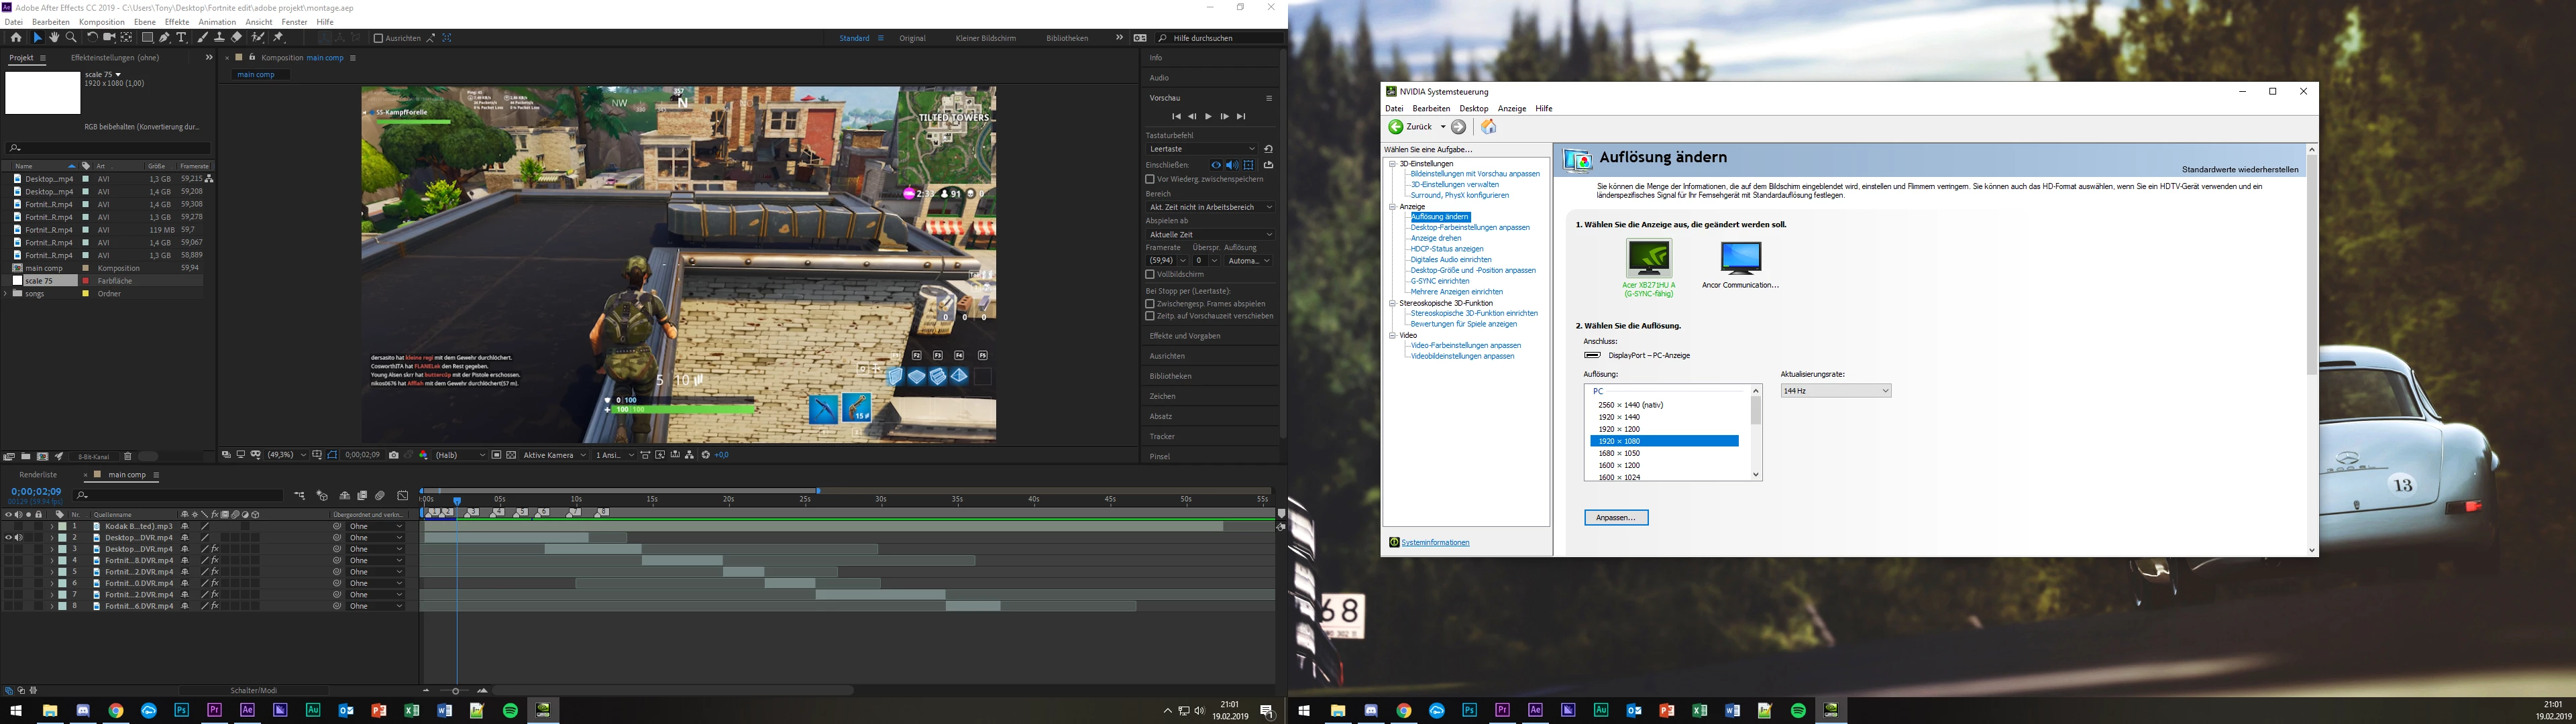Click the Anpassen button in NVIDIA panel
2576x724 pixels.
point(1615,518)
